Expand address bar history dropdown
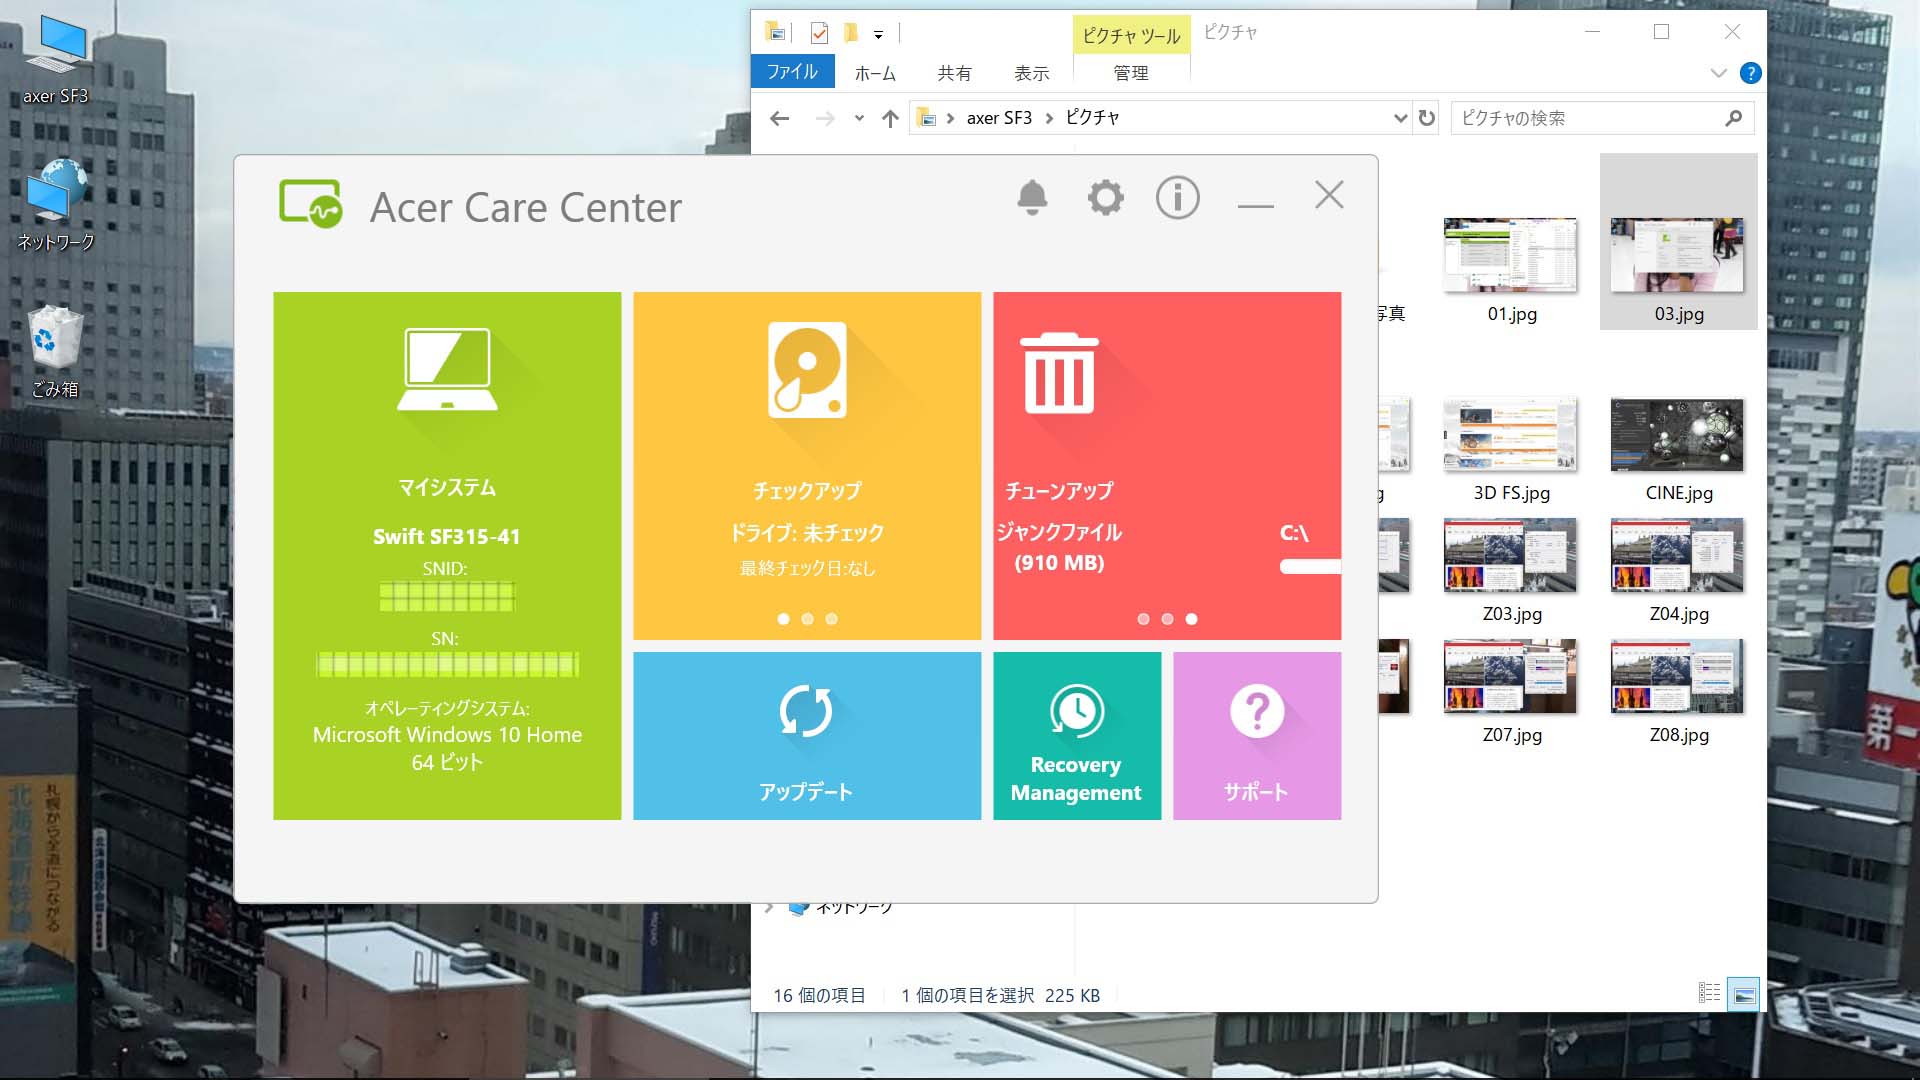 1400,118
